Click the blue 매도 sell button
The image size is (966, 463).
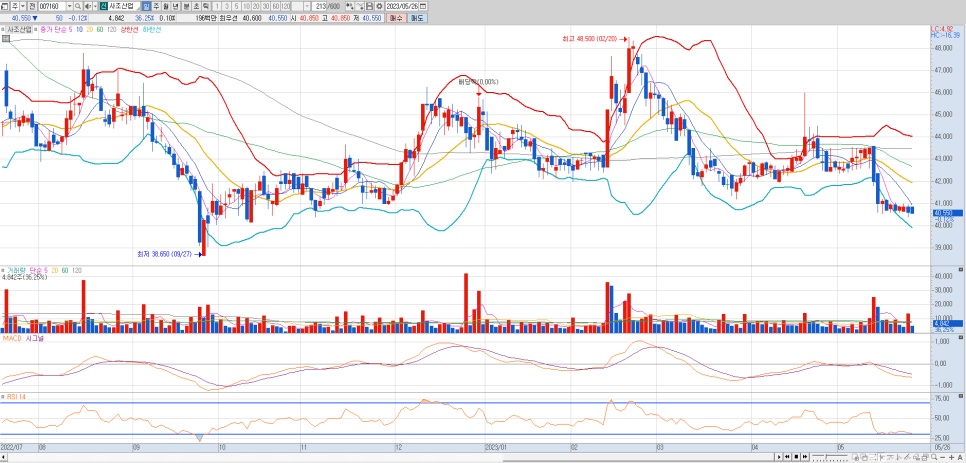[416, 18]
